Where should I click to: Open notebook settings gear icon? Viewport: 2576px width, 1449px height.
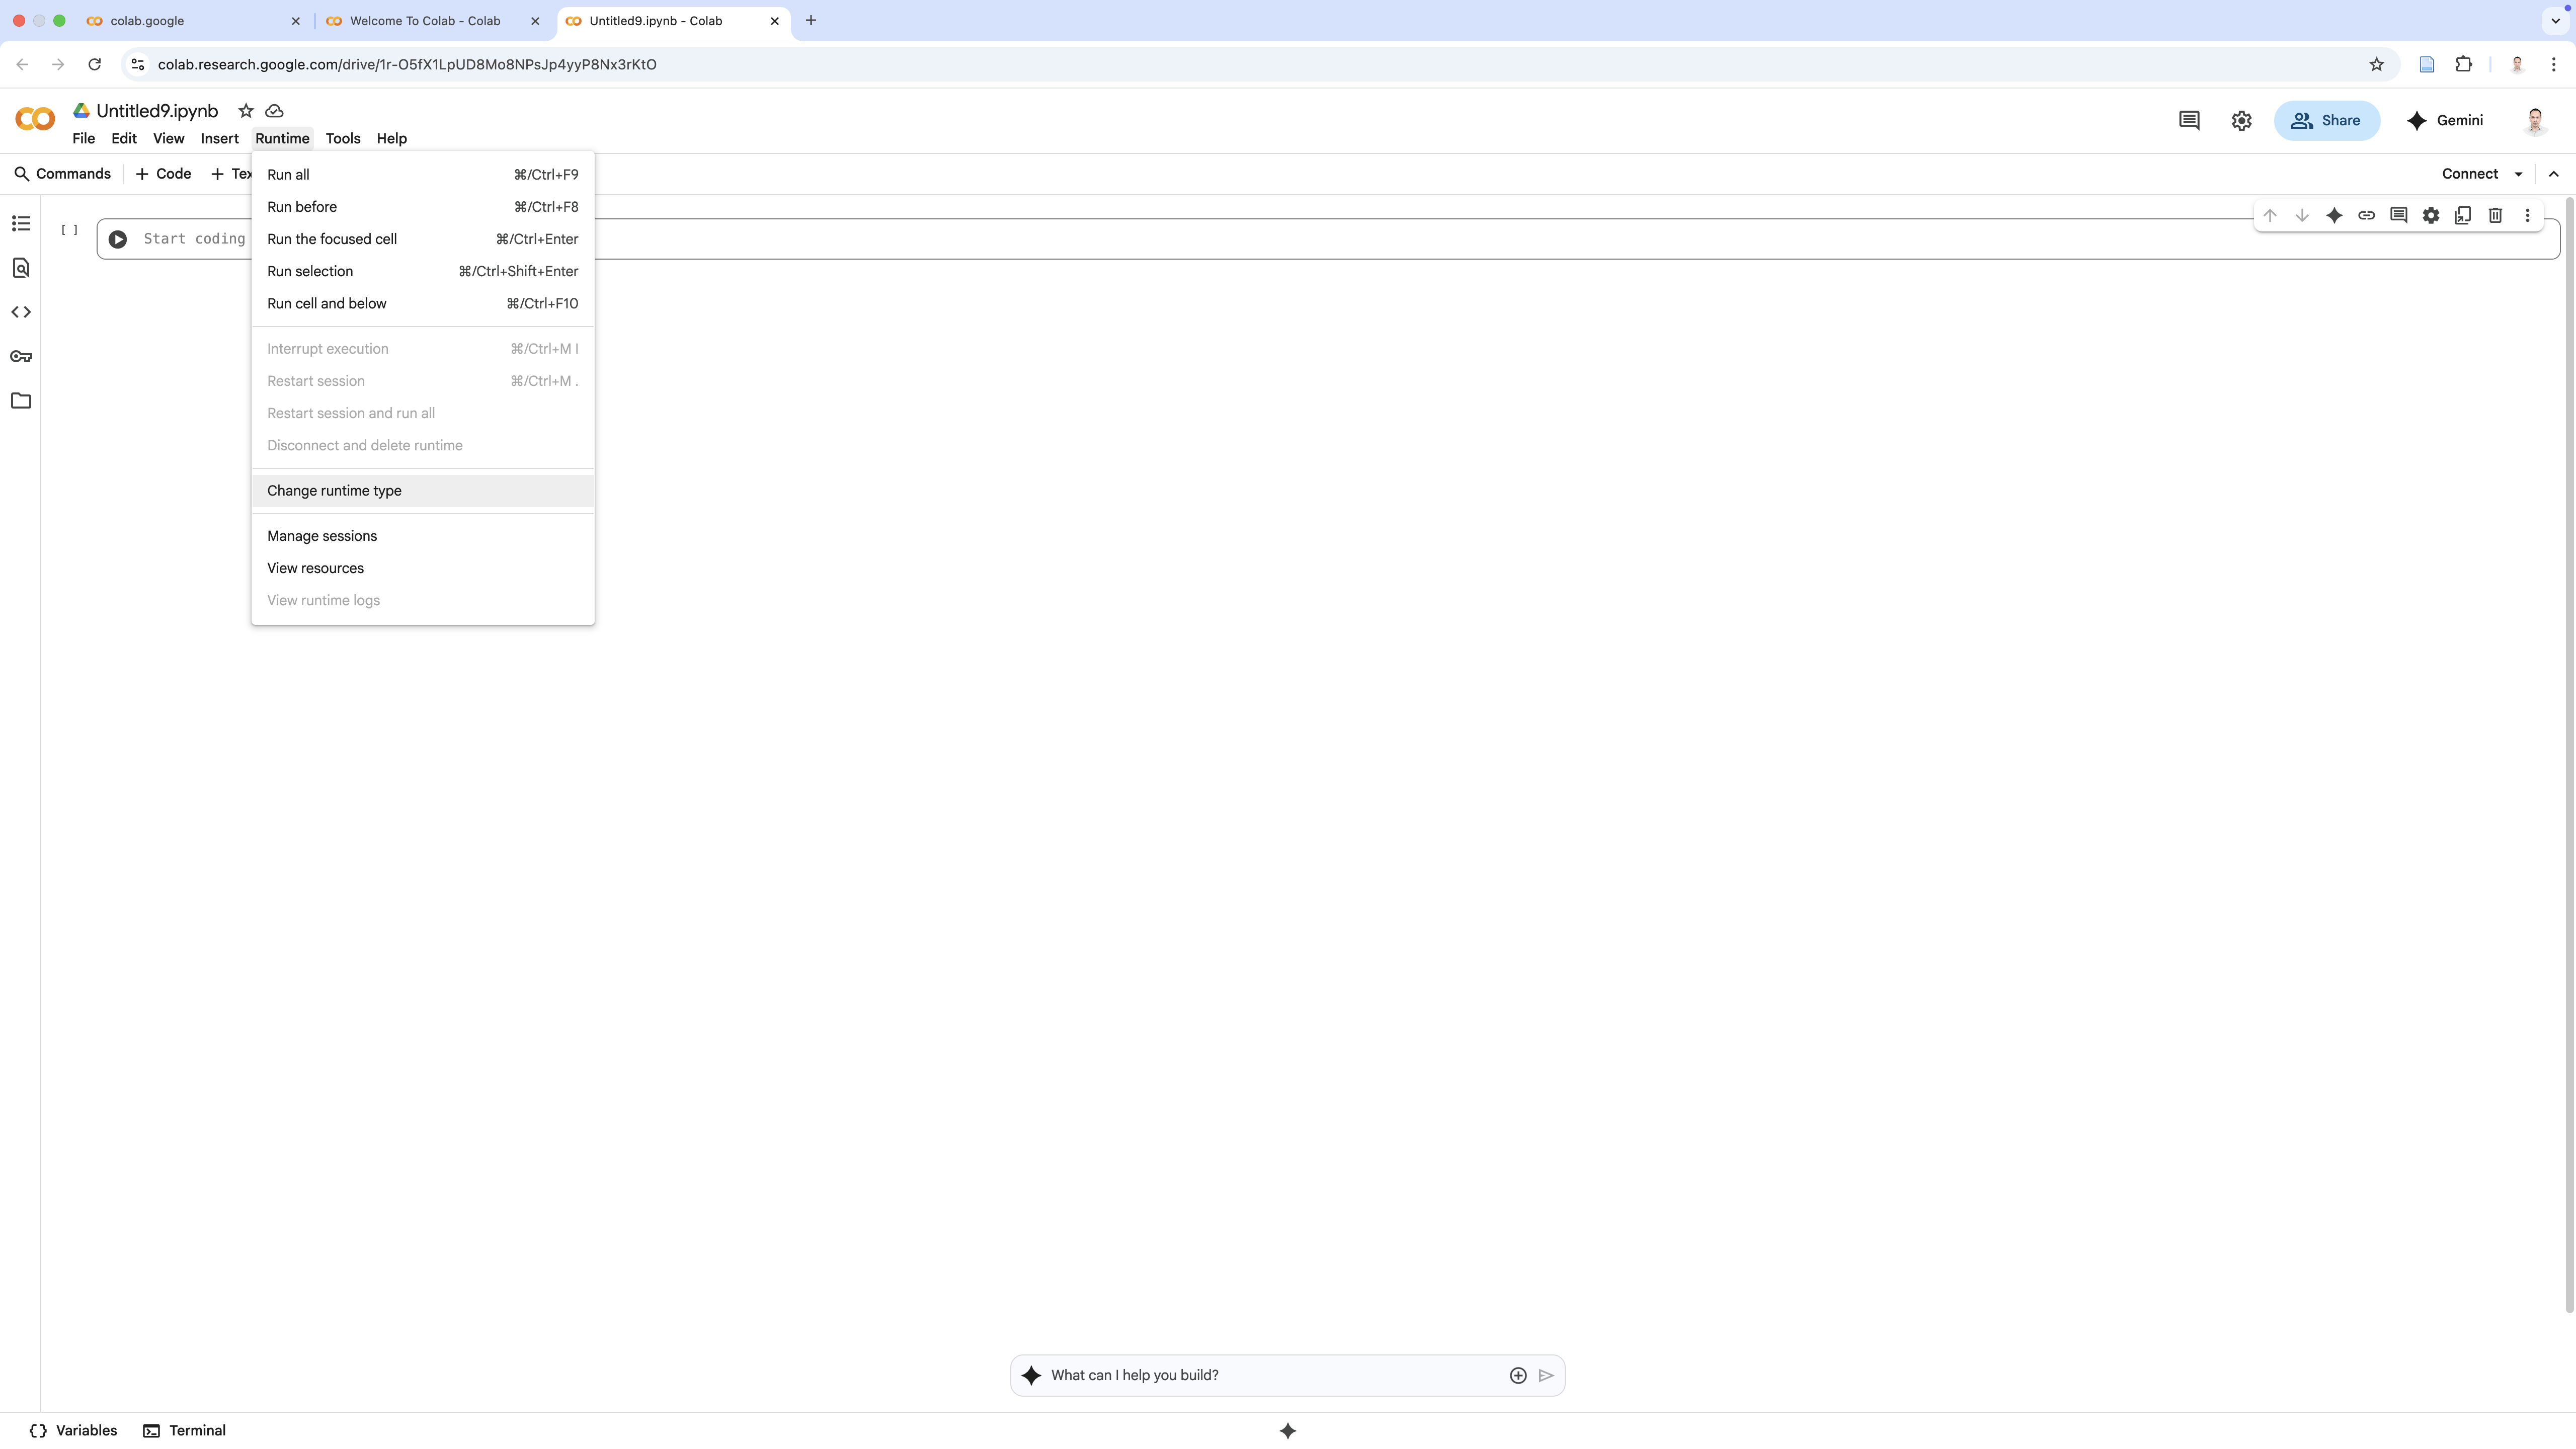[x=2241, y=120]
